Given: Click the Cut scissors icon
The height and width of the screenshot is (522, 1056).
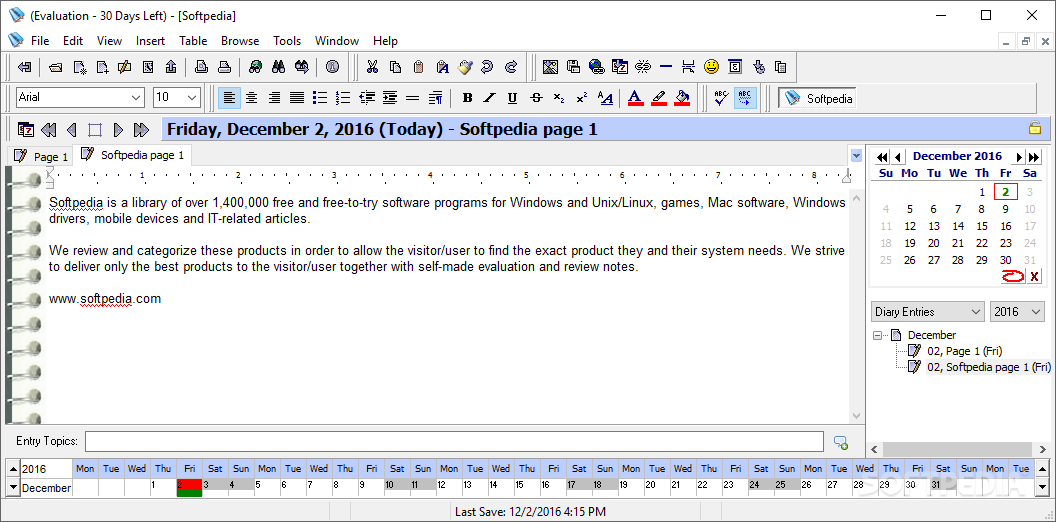Looking at the screenshot, I should pos(372,67).
